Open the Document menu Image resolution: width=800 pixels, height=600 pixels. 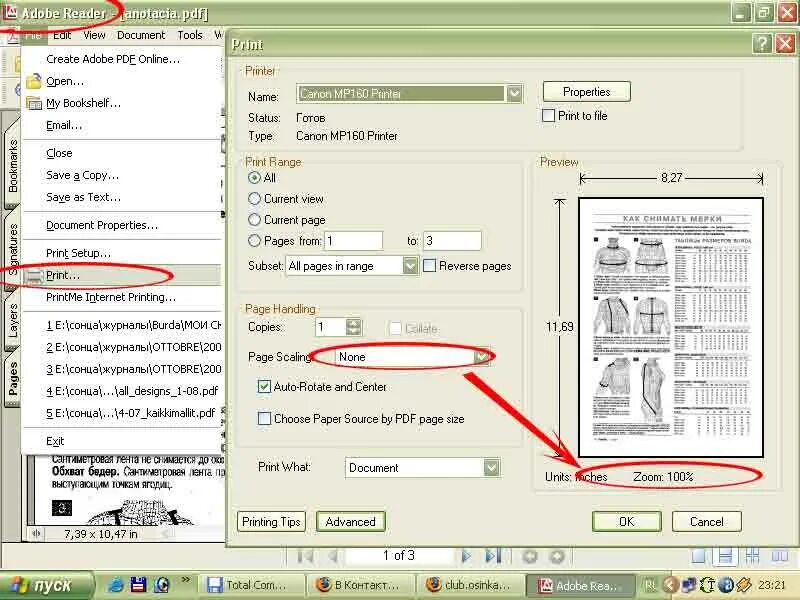141,35
